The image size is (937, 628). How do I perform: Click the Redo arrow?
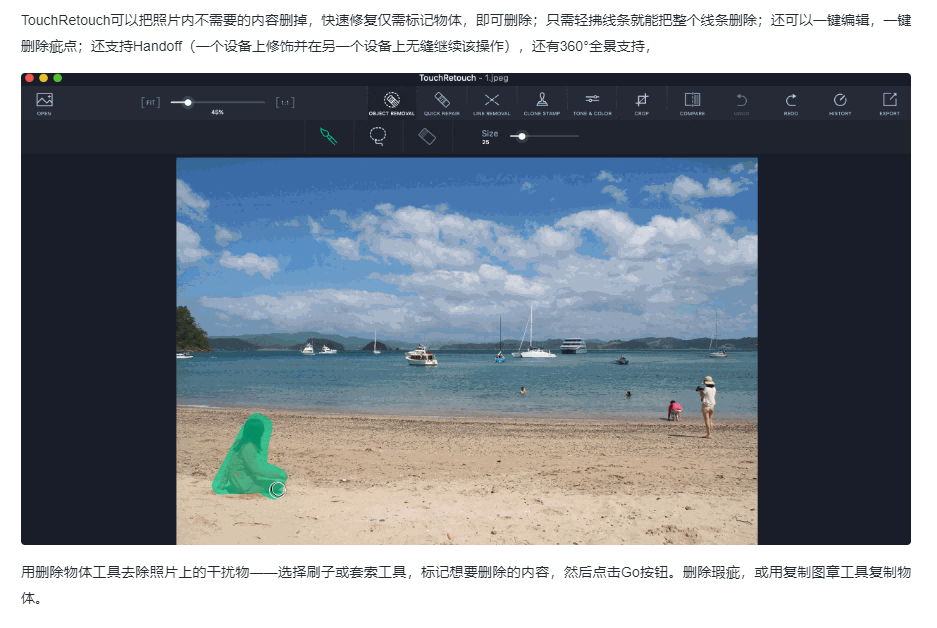pyautogui.click(x=791, y=103)
